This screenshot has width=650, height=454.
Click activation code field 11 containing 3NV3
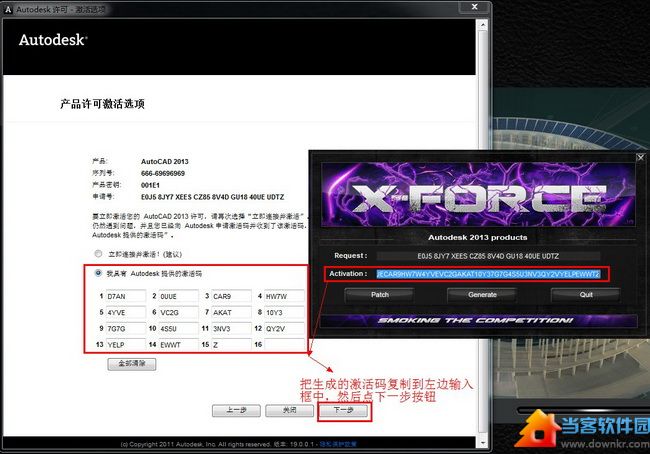tap(231, 328)
